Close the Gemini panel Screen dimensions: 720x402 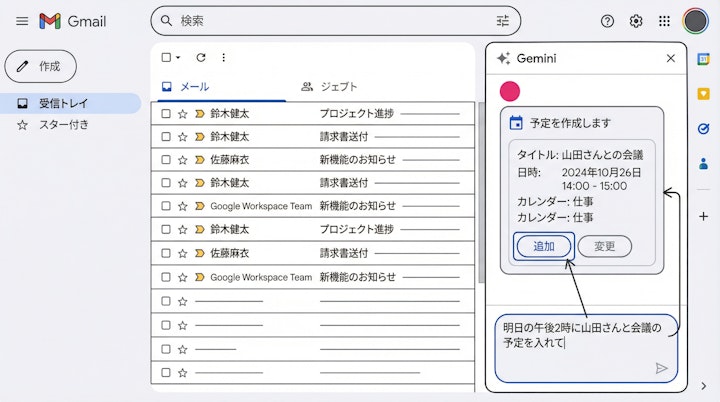point(670,58)
